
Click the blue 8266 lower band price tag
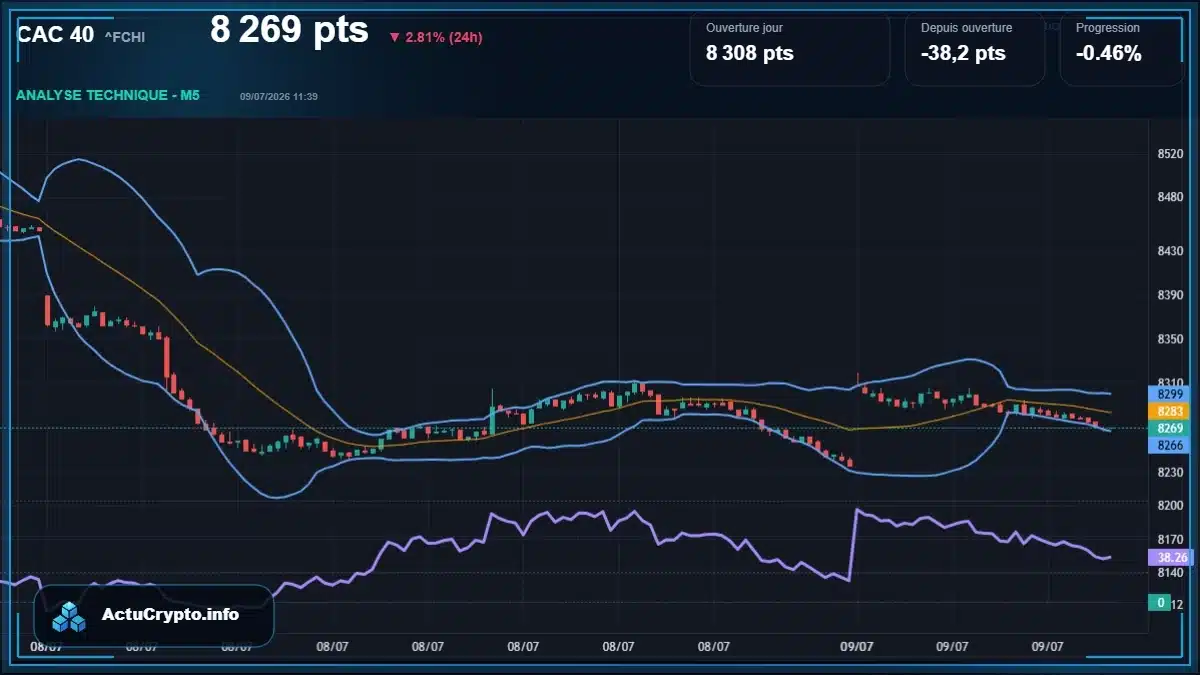click(1170, 445)
